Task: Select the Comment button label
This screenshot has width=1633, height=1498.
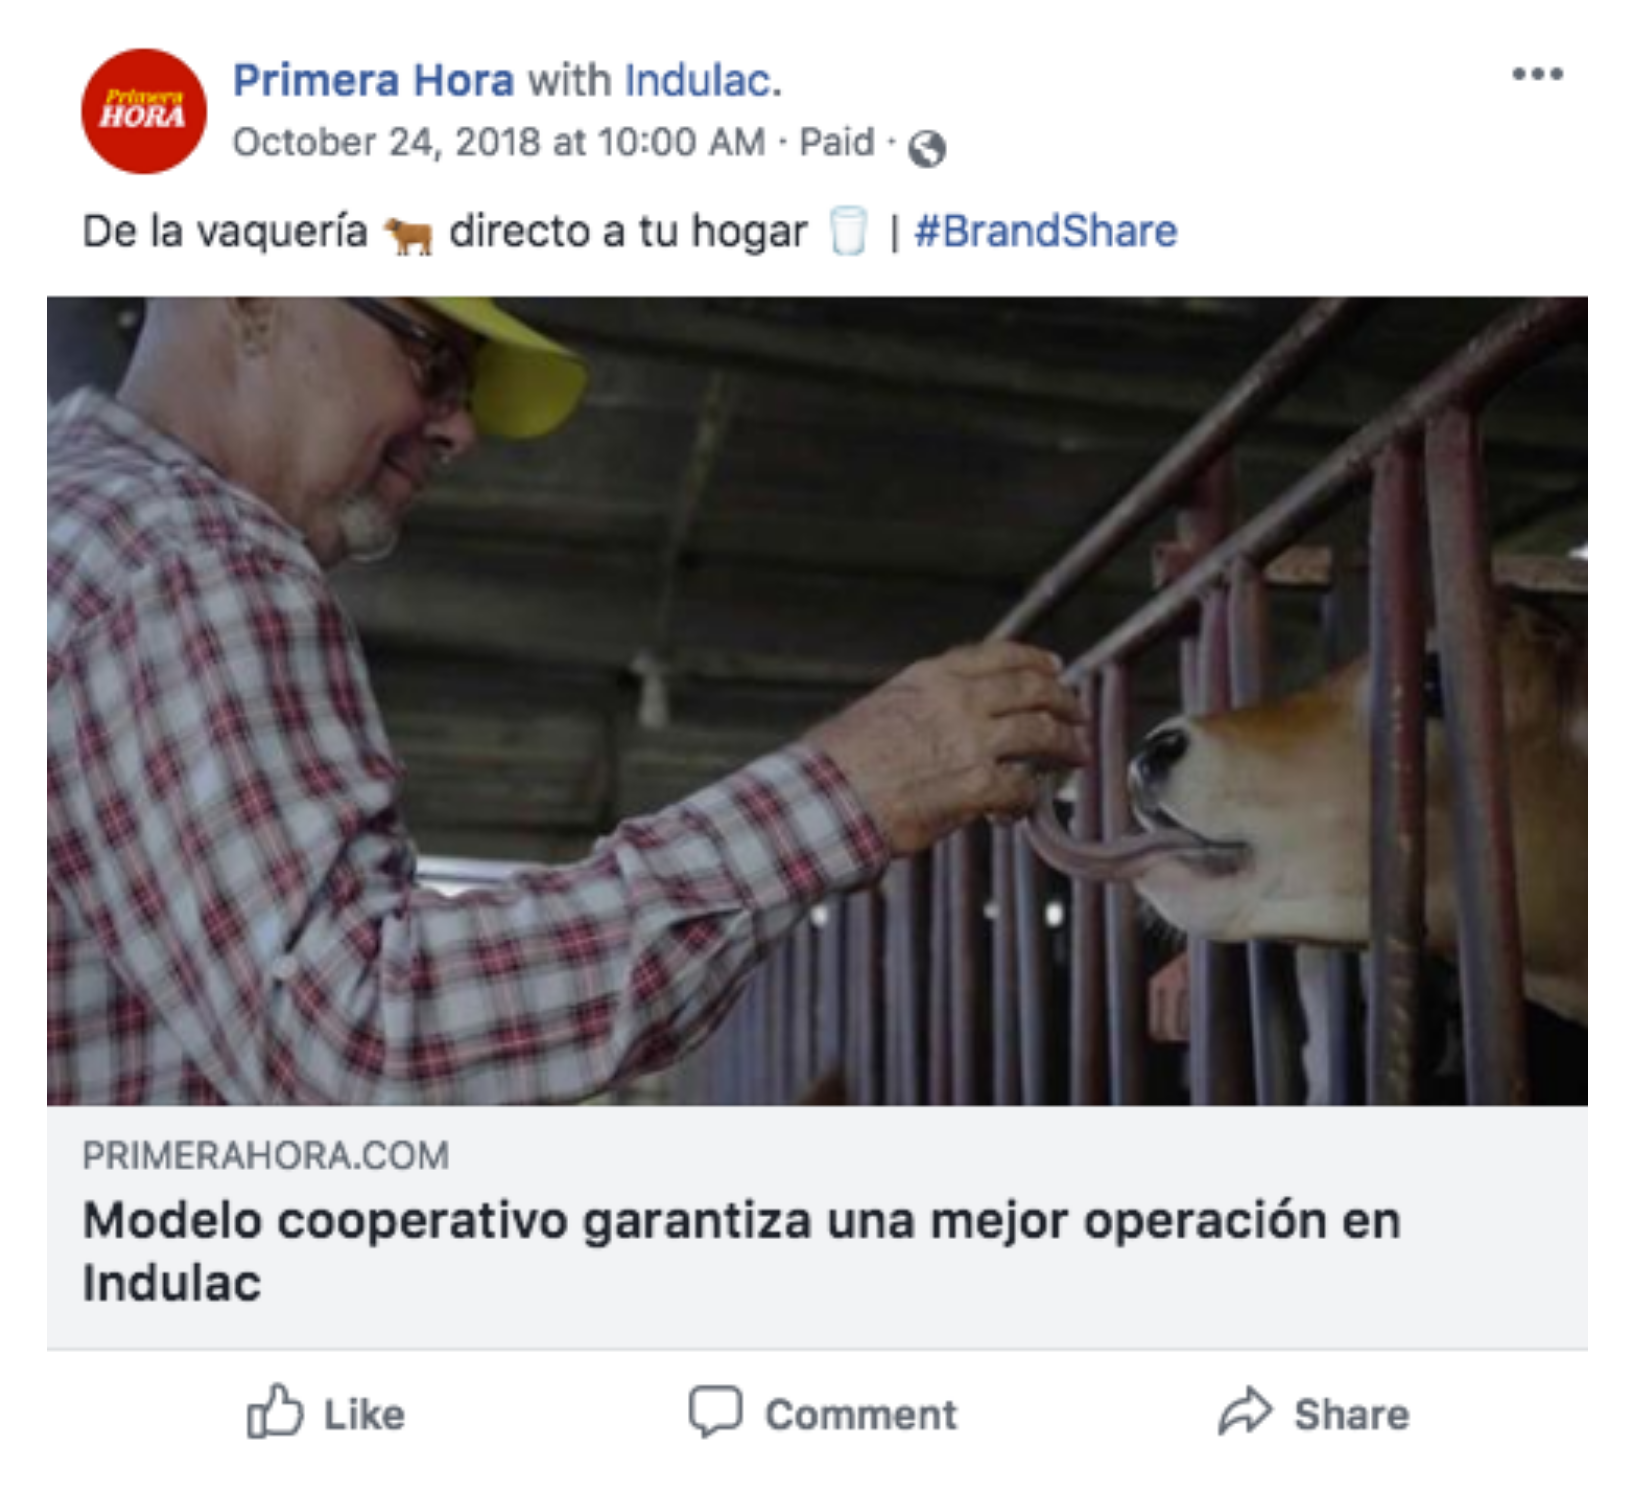Action: (861, 1415)
